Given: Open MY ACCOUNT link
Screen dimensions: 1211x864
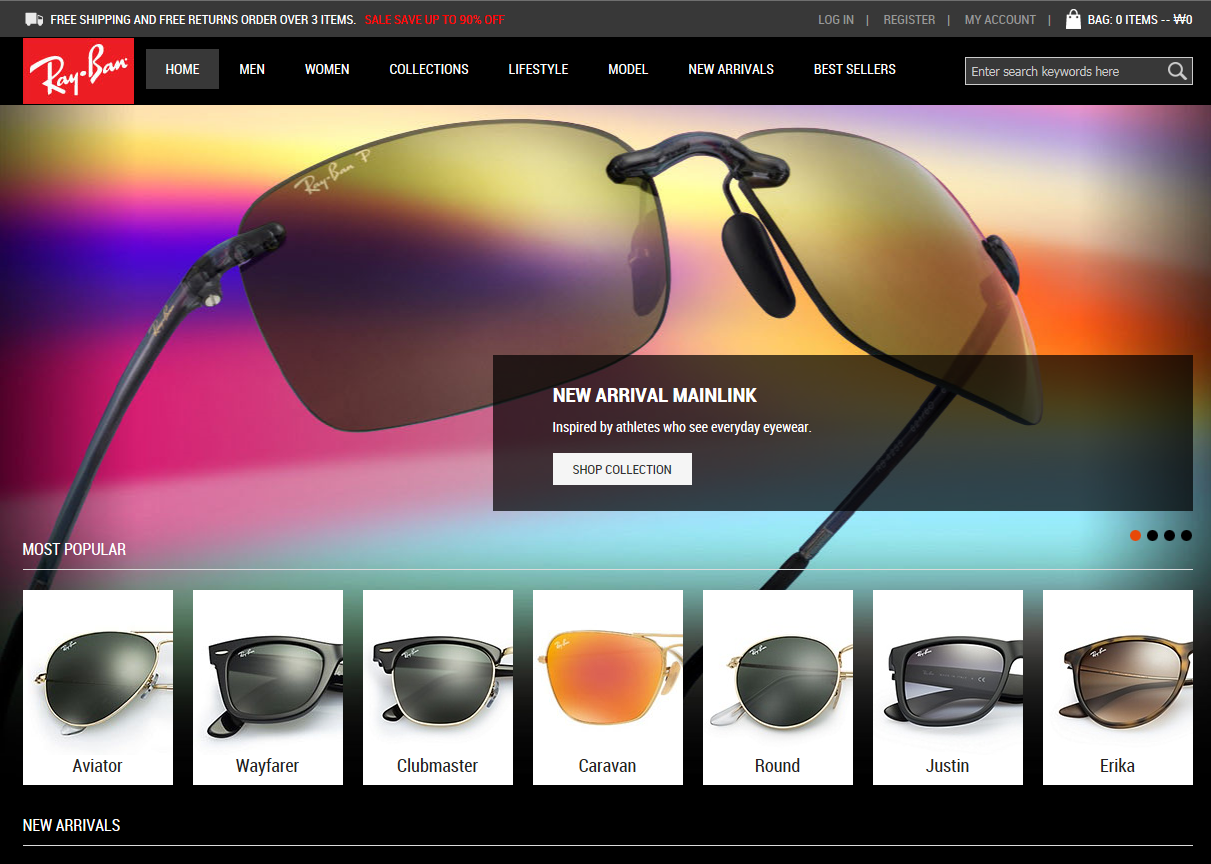Looking at the screenshot, I should click(x=1000, y=19).
